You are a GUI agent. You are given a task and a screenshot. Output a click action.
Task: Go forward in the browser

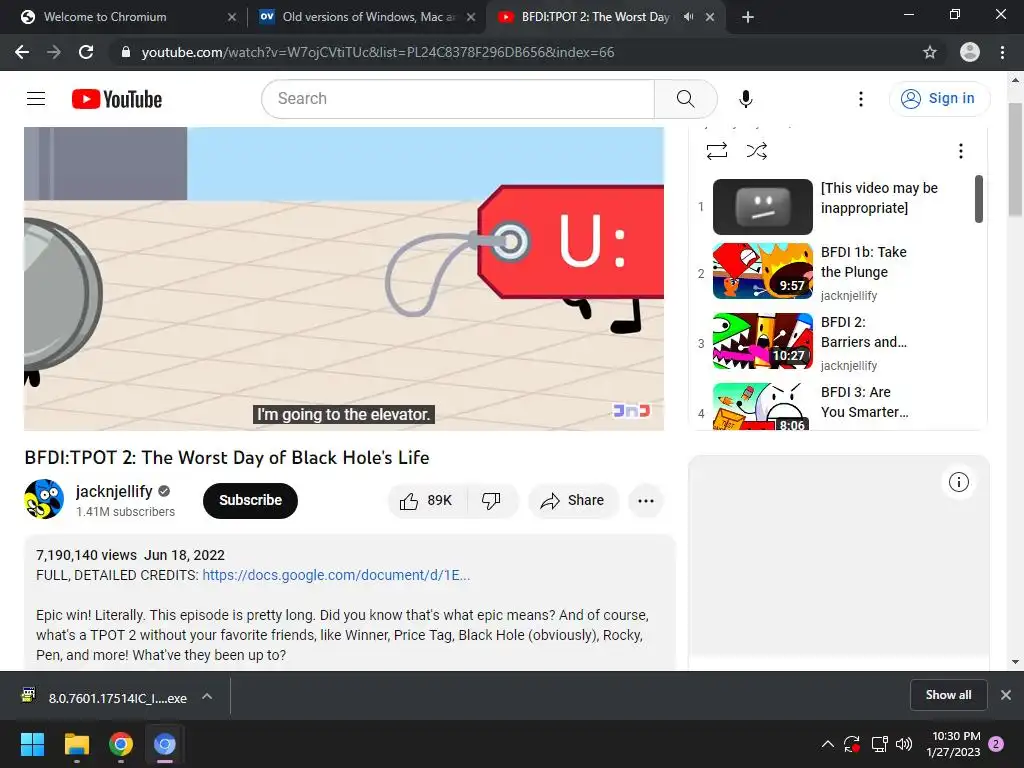54,52
